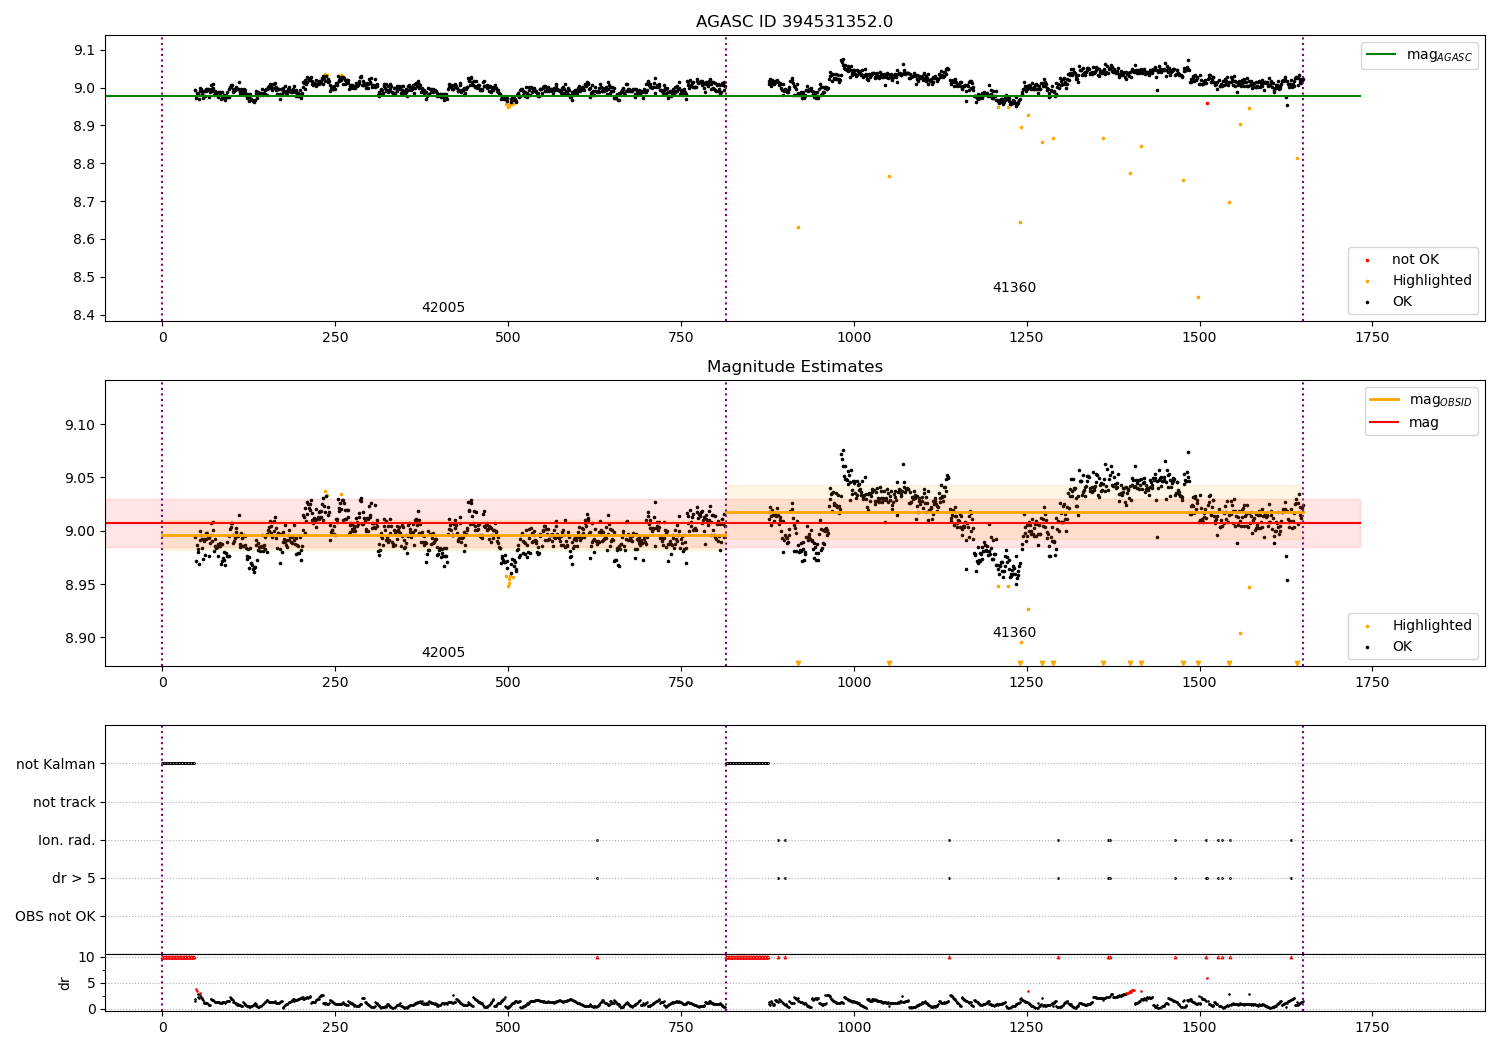Click the '250' x-tick of the top plot
The width and height of the screenshot is (1500, 1050).
[x=335, y=338]
